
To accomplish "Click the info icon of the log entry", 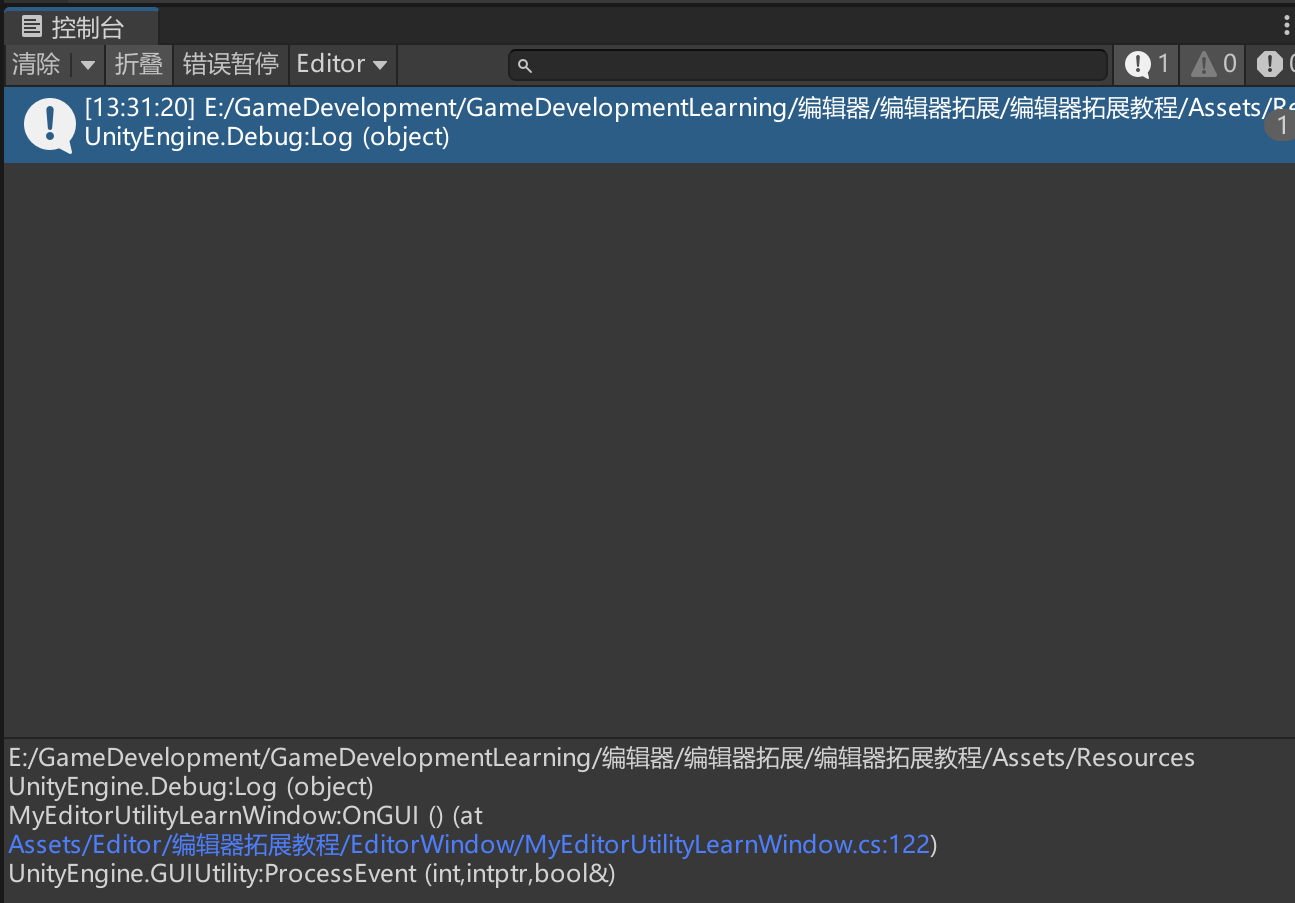I will pyautogui.click(x=49, y=124).
